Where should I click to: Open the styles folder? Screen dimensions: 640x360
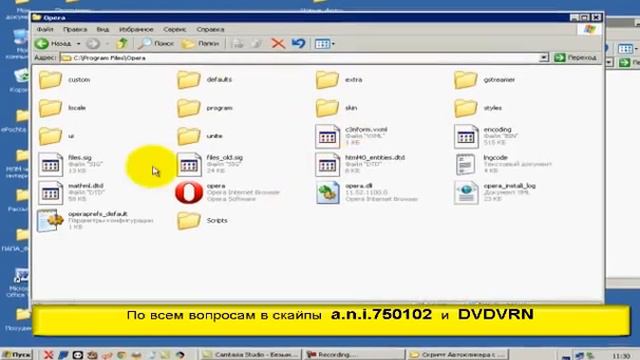click(466, 108)
